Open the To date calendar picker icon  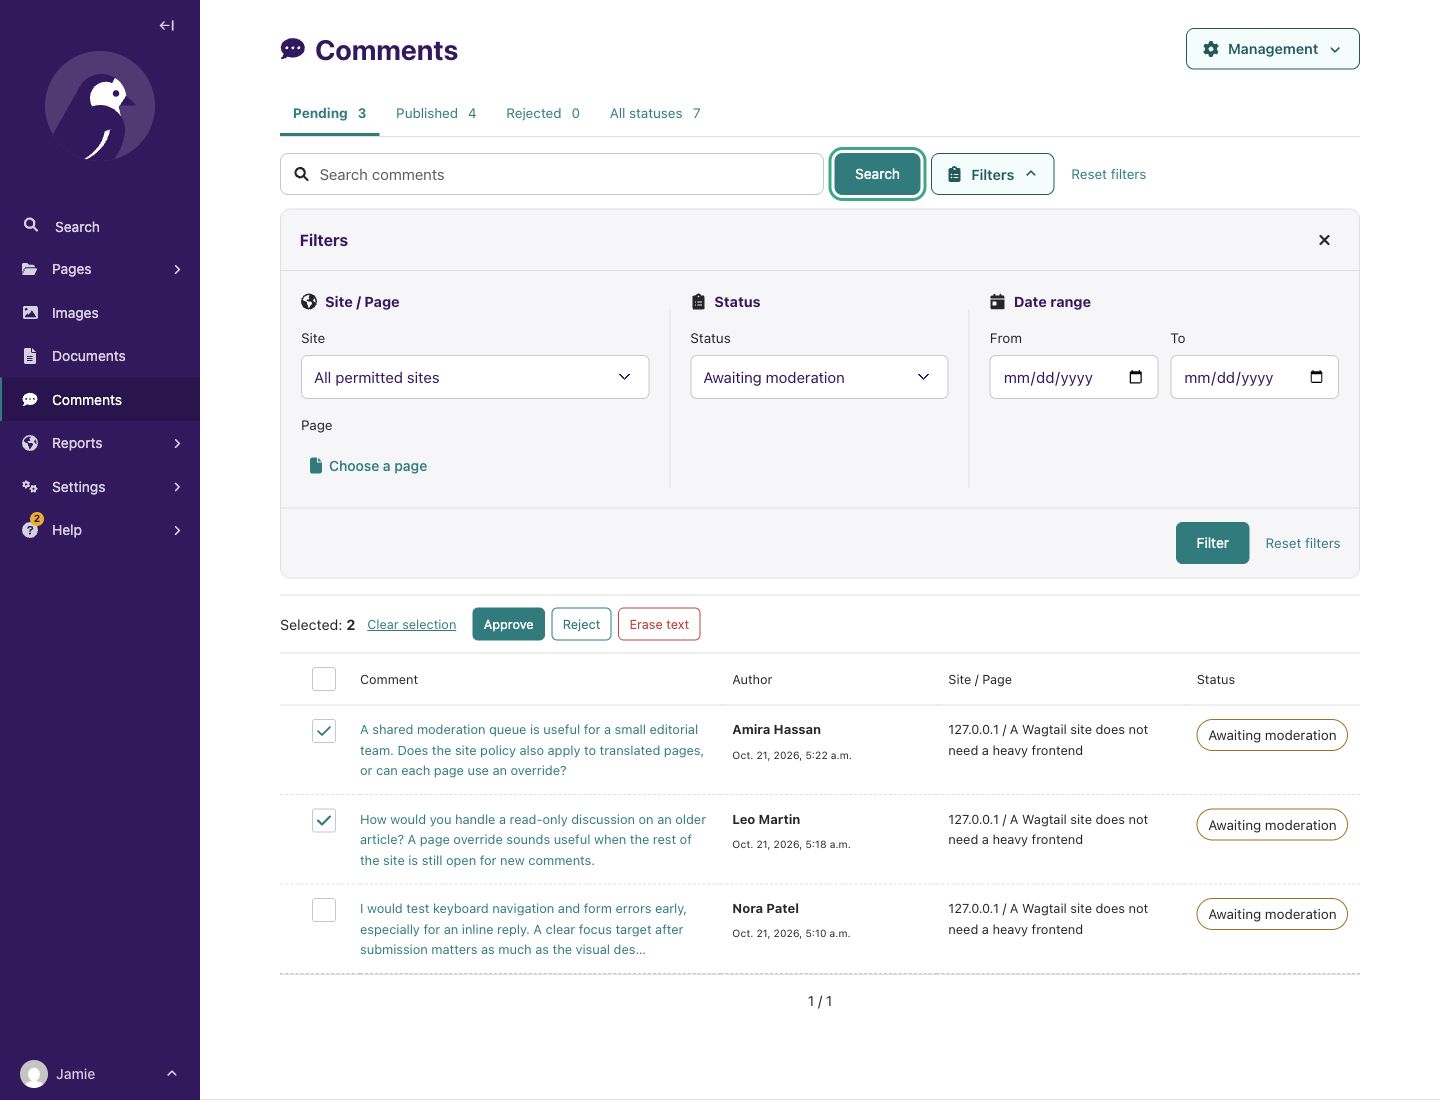pos(1316,377)
